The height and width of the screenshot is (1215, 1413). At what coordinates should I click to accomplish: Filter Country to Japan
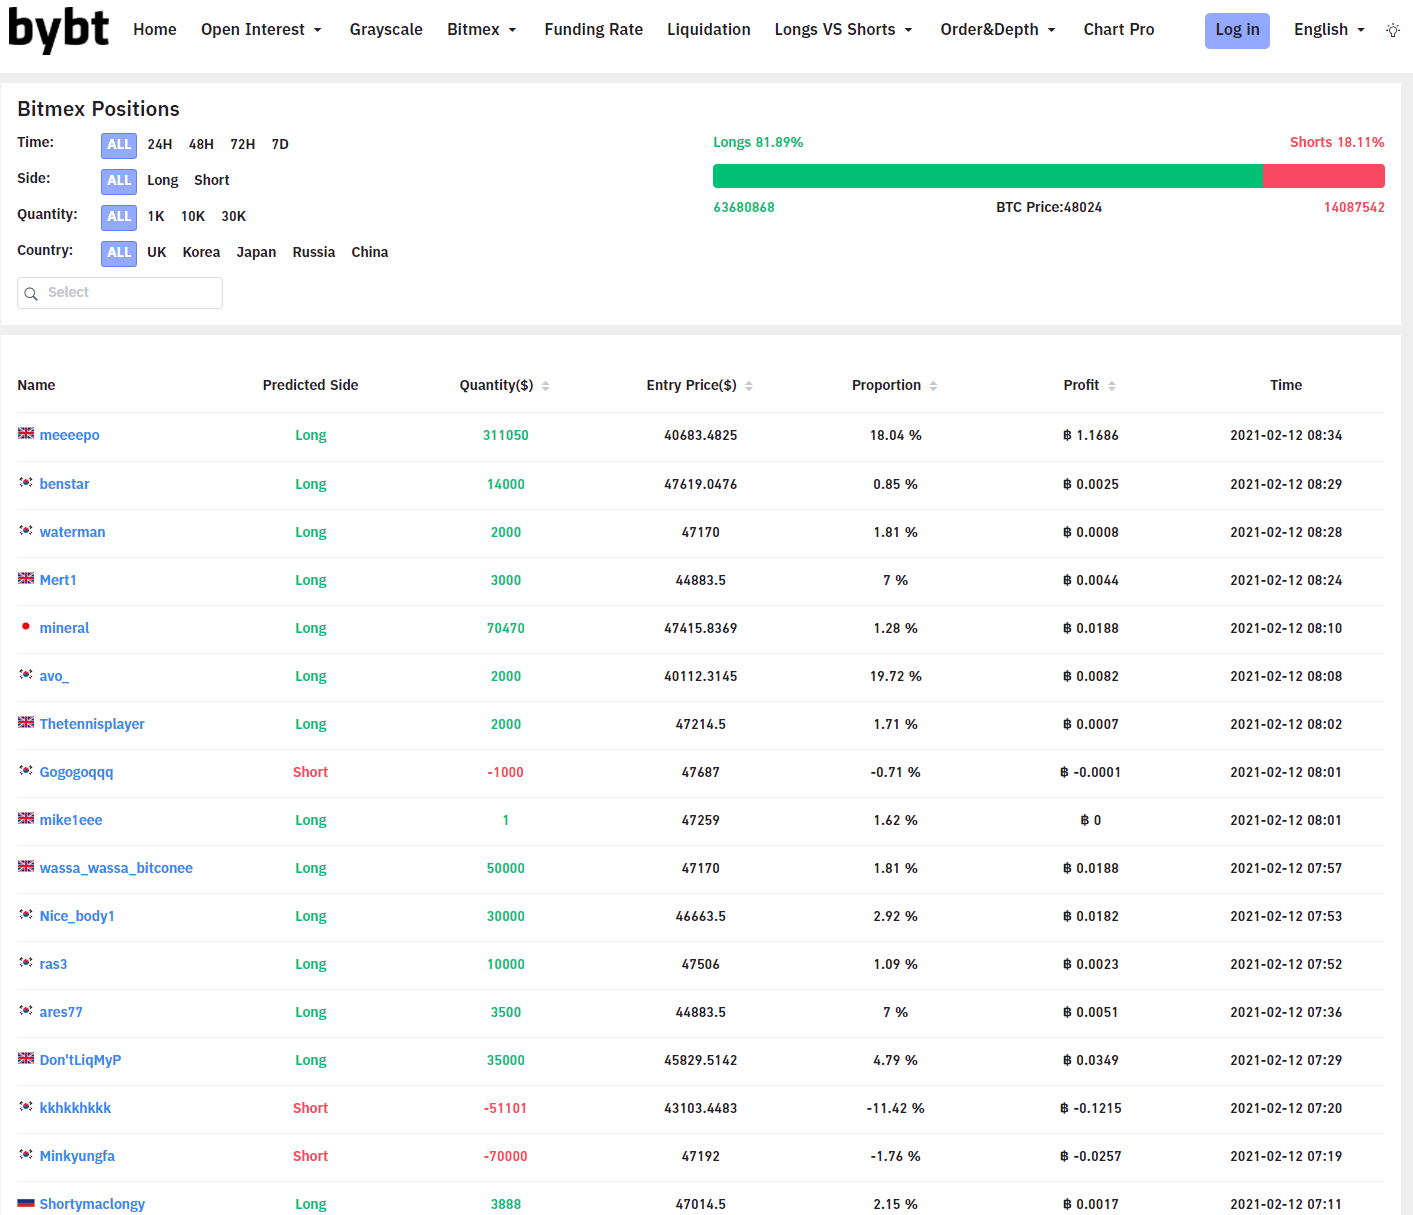point(256,253)
